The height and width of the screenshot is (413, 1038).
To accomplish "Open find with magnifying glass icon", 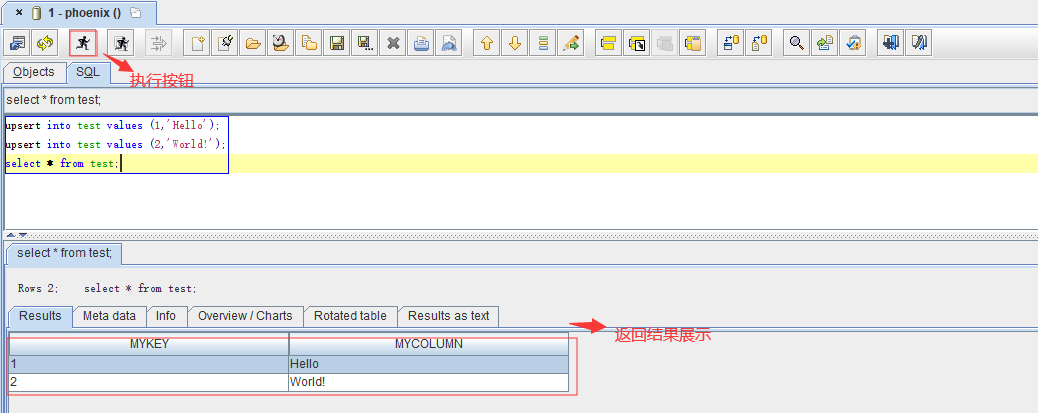I will coord(797,44).
